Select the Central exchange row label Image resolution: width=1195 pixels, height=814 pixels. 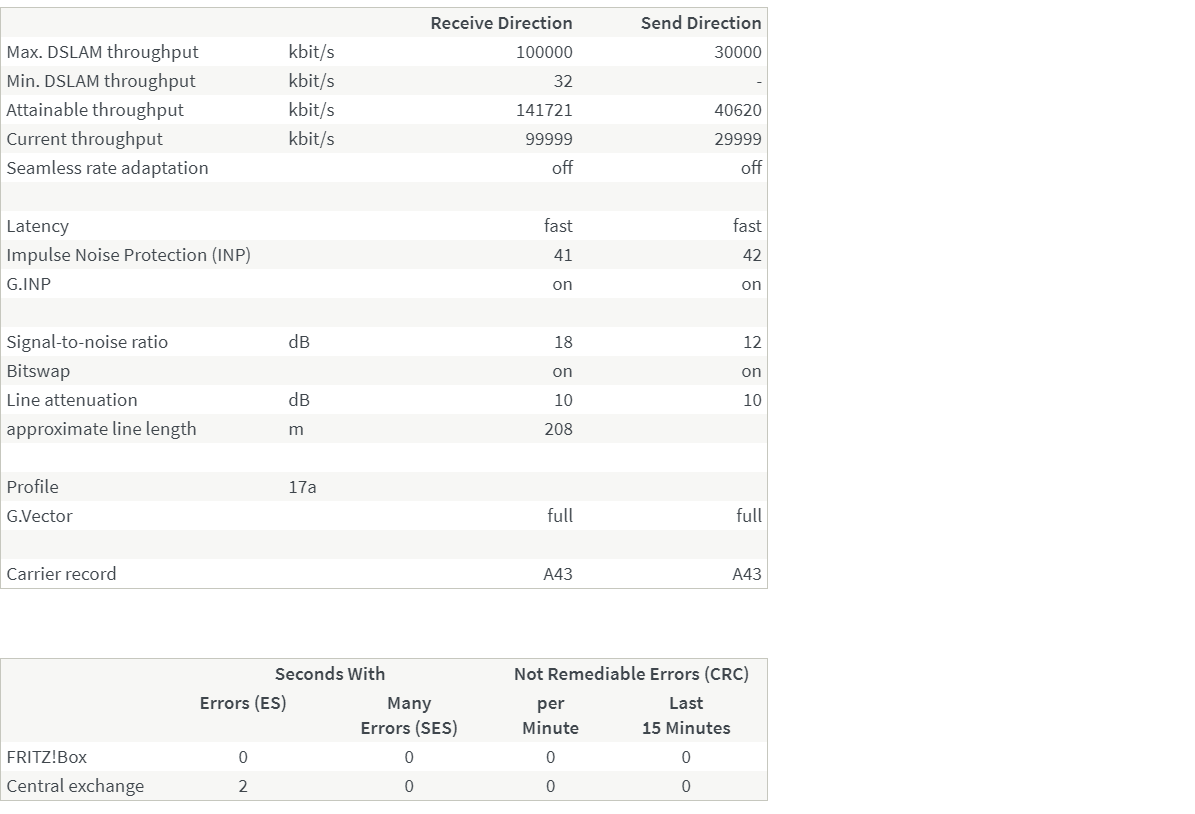[x=75, y=786]
